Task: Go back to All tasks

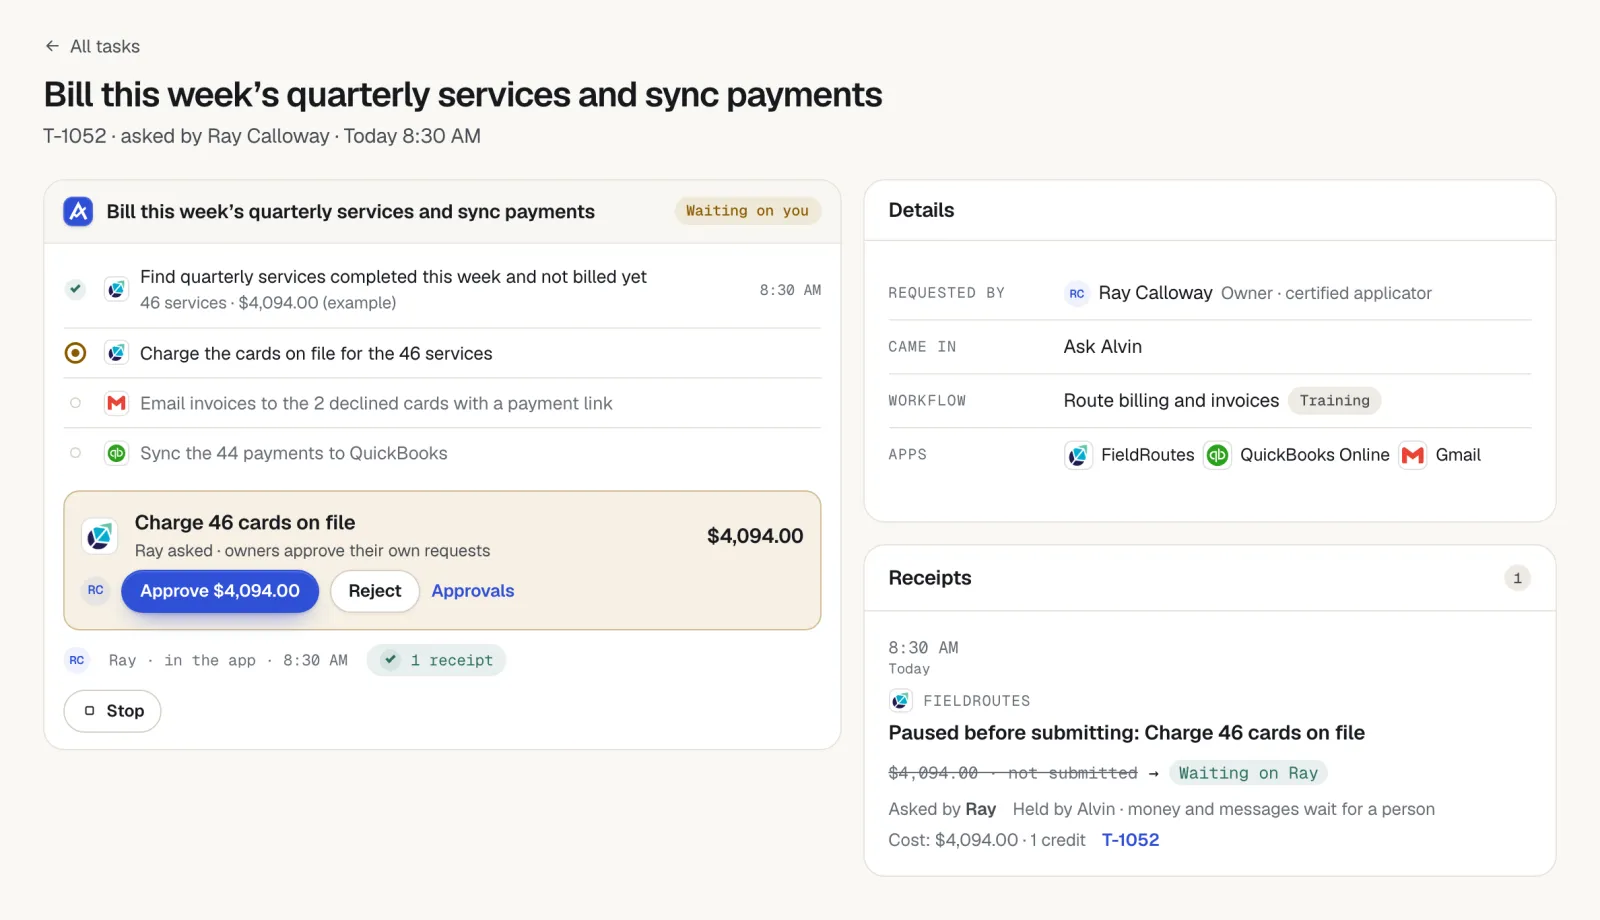Action: [x=92, y=46]
